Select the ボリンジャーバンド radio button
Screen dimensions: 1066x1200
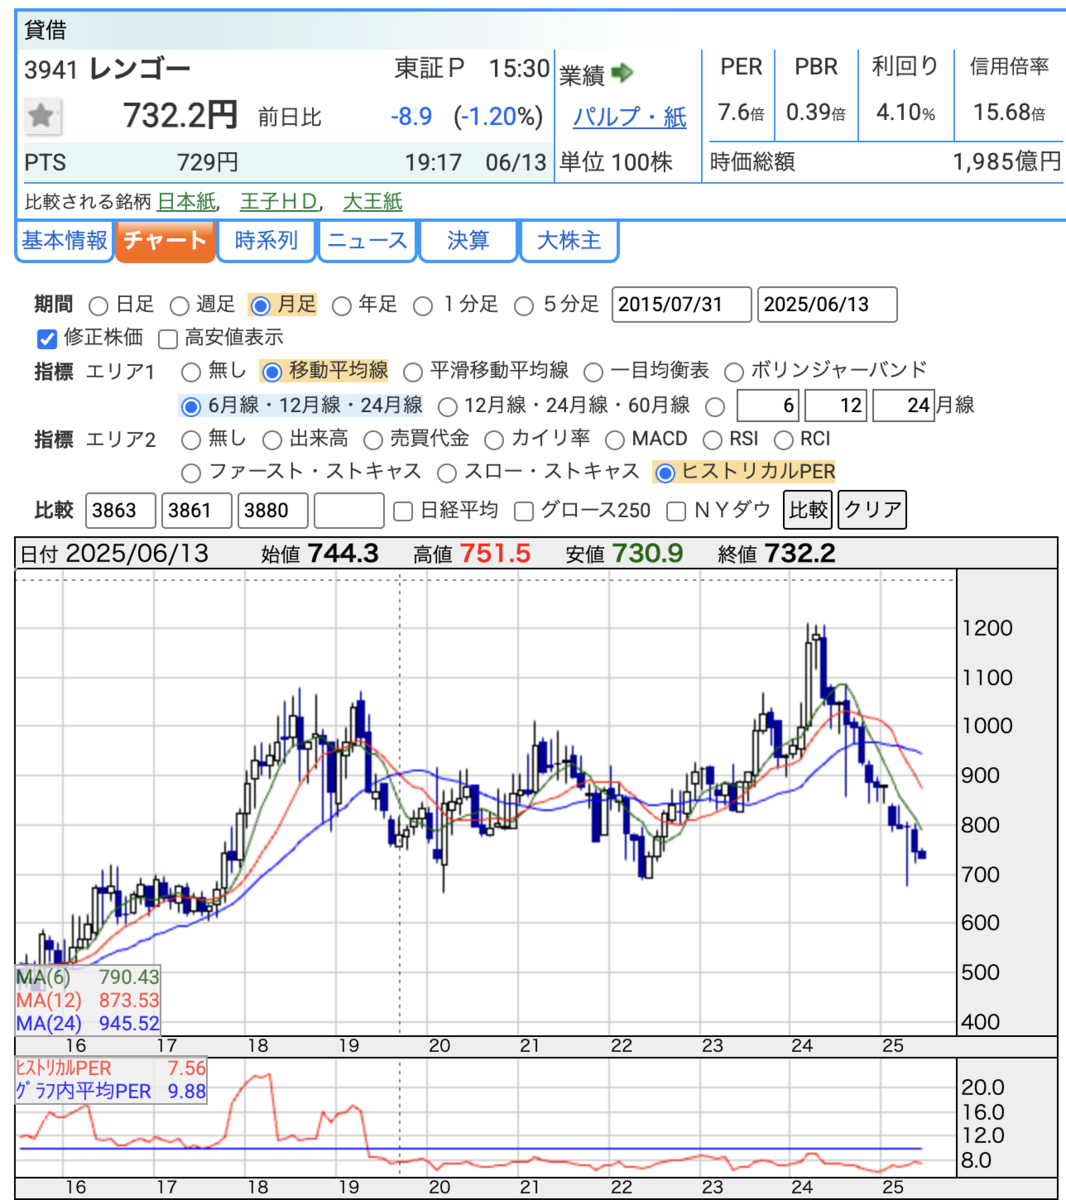click(734, 372)
